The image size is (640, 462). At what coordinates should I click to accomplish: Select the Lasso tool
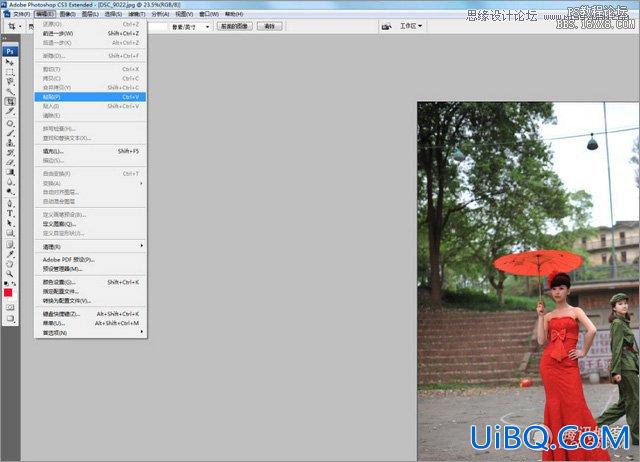tap(10, 82)
